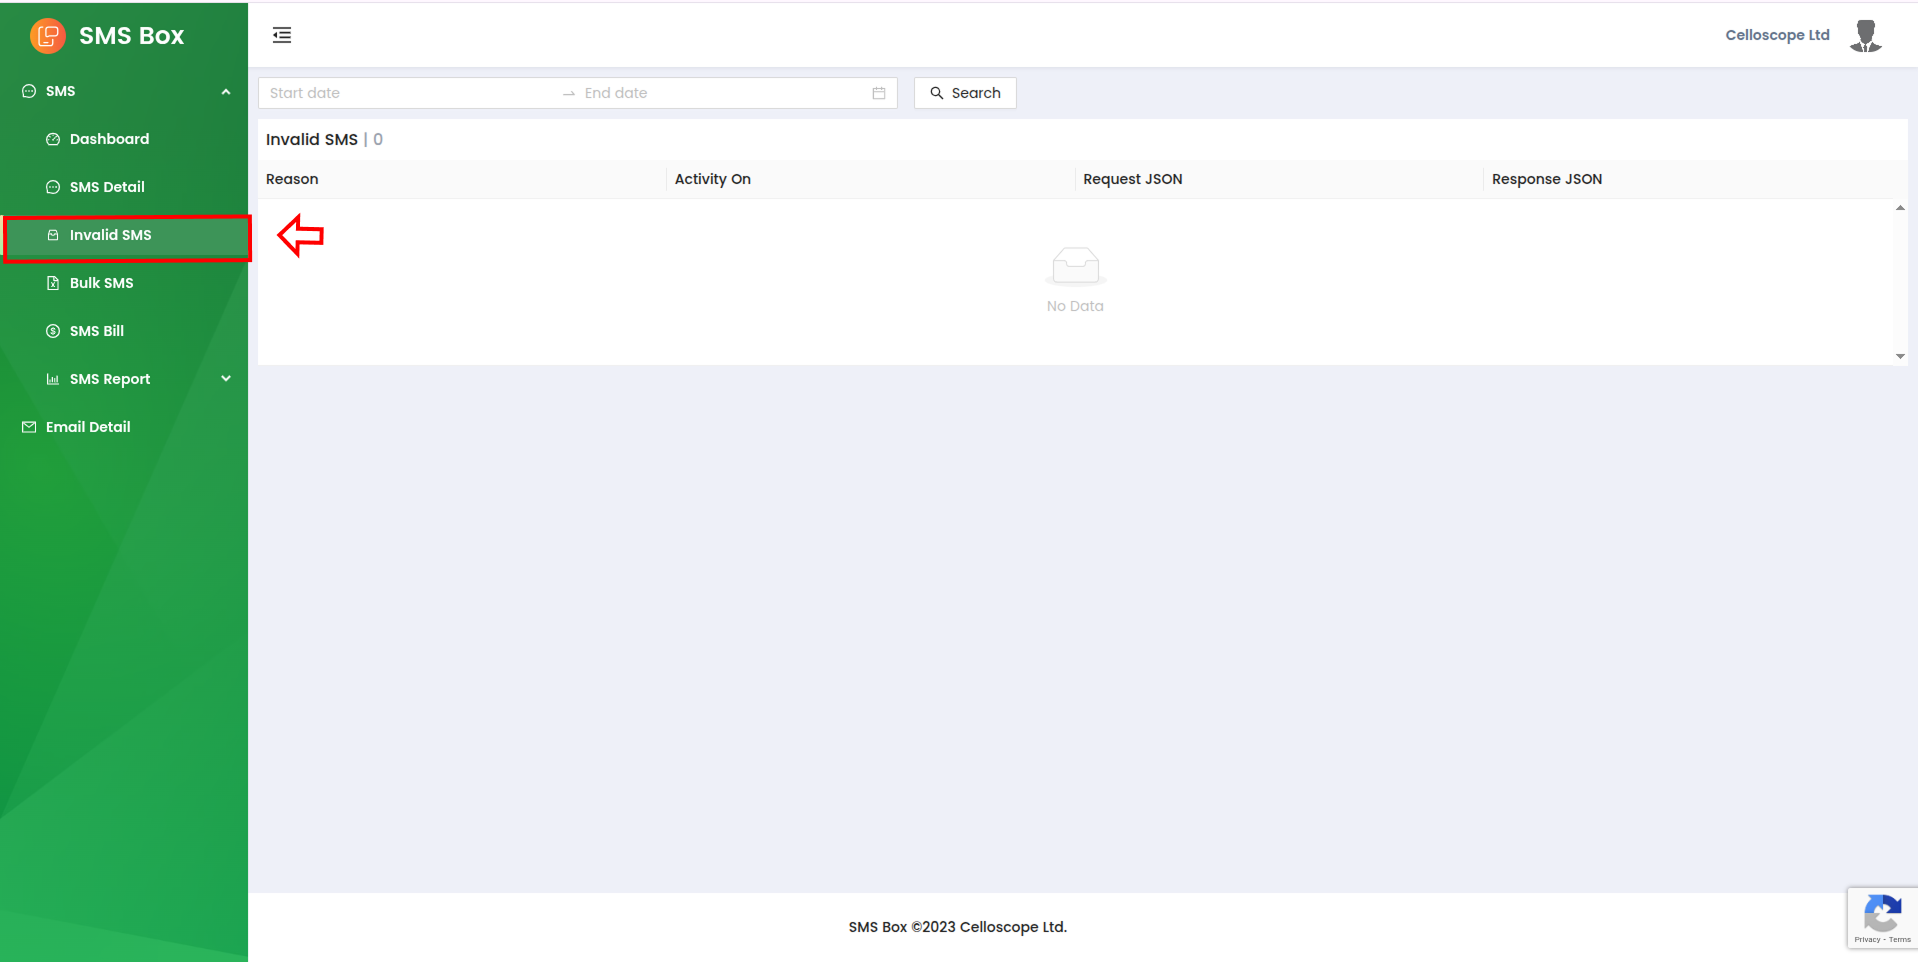Go to Bulk SMS menu item
The image size is (1918, 962).
click(101, 283)
